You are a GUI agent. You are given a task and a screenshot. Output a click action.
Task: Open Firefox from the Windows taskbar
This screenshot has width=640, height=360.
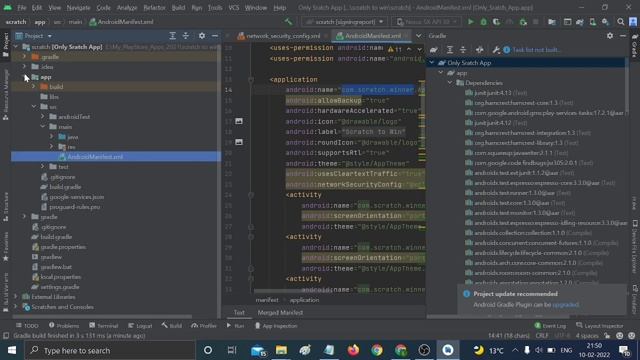pos(353,350)
